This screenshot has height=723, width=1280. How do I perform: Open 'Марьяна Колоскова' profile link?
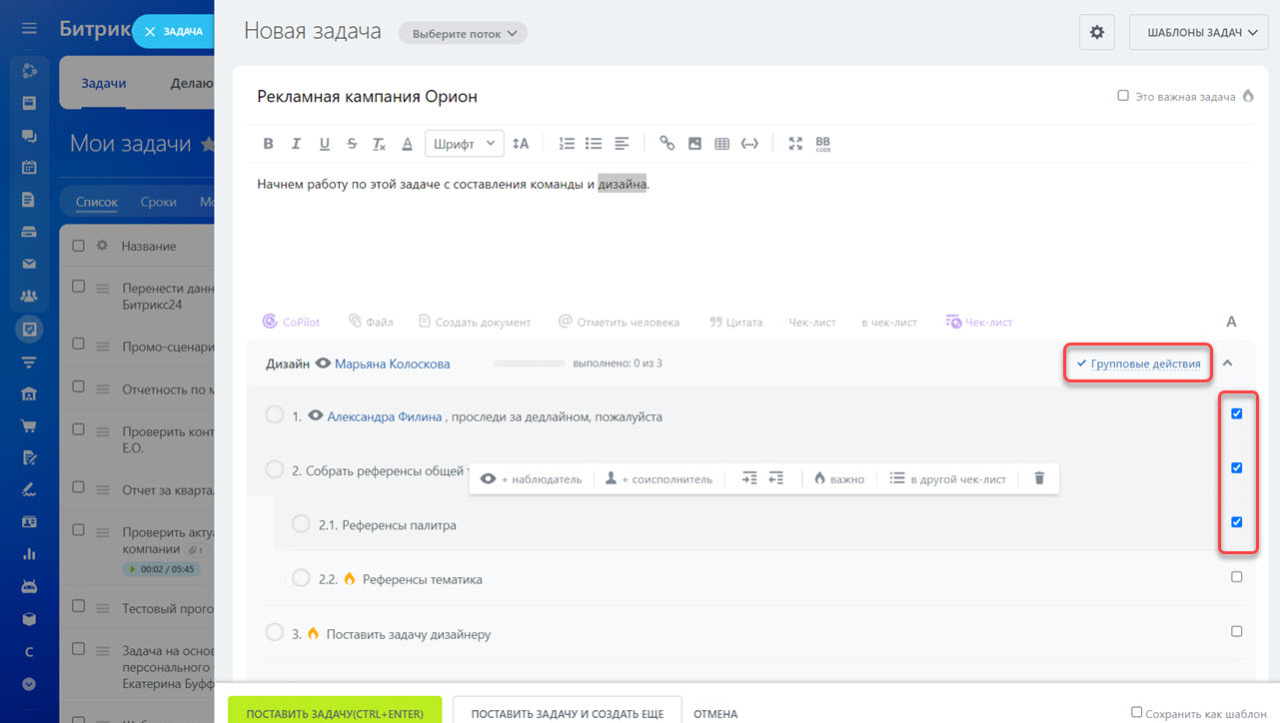392,364
